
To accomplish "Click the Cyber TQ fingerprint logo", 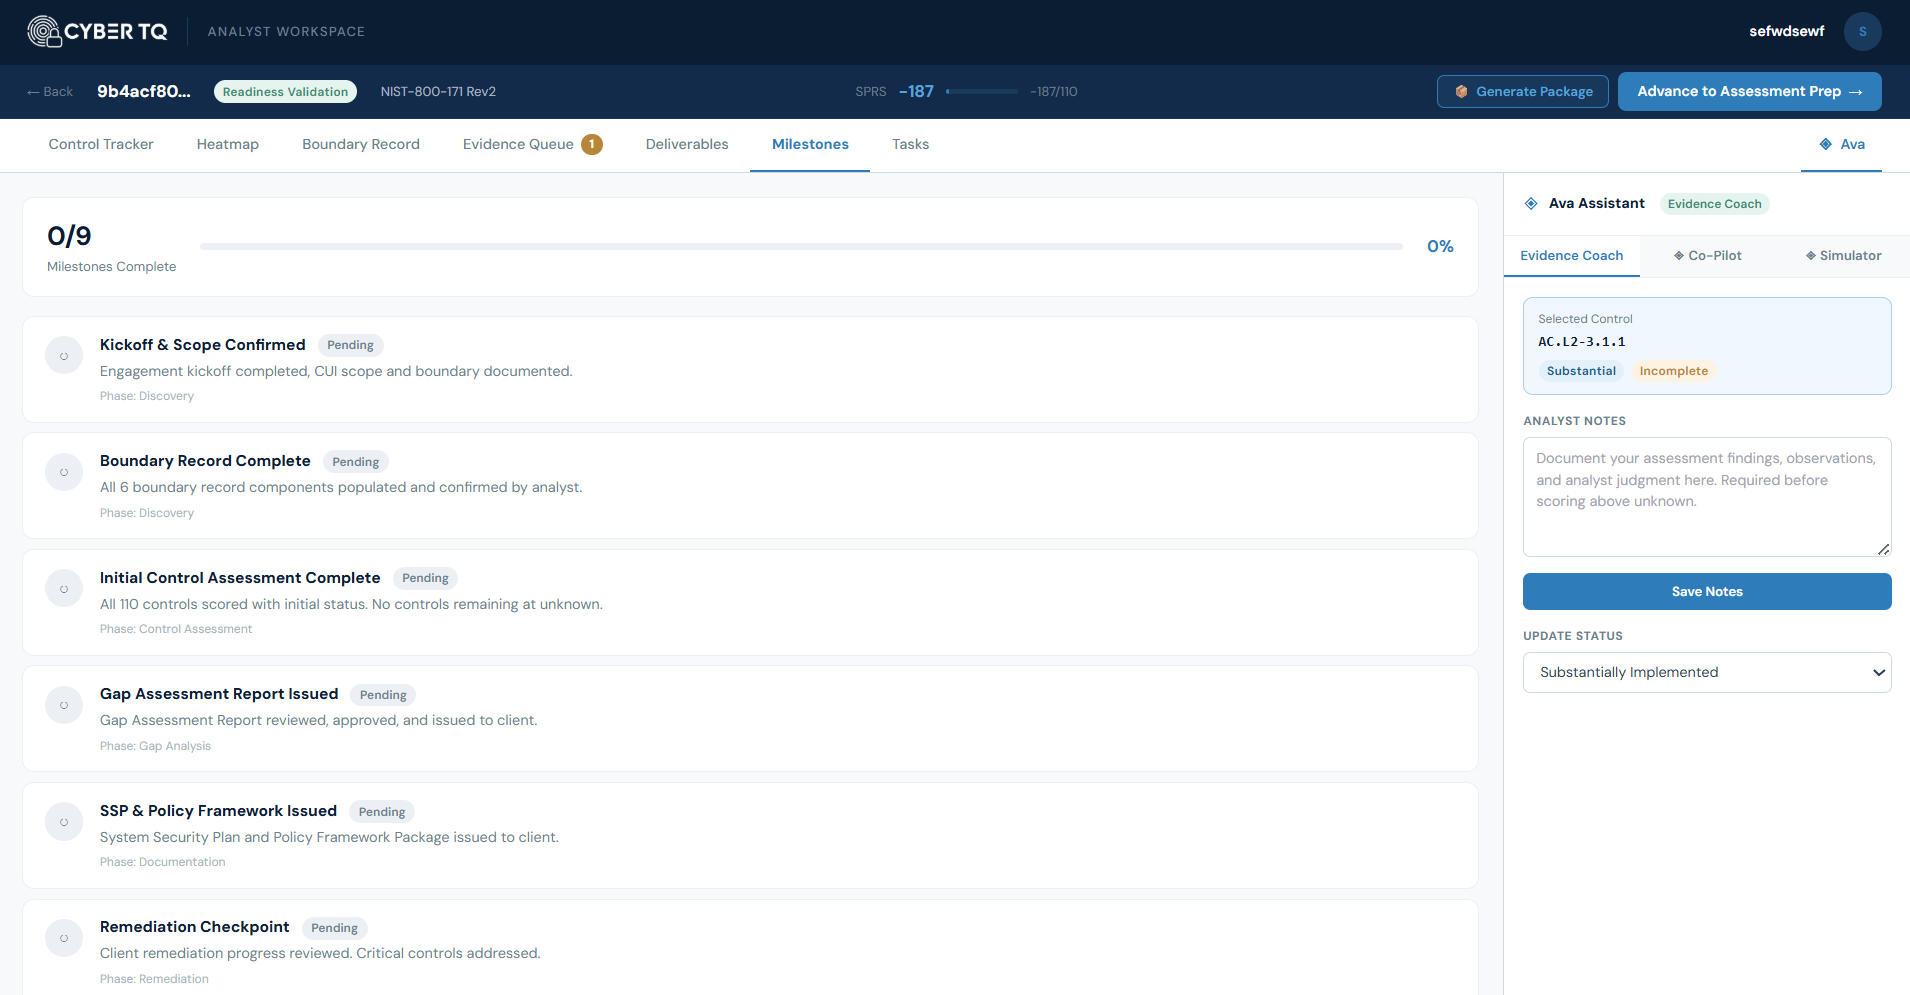I will tap(44, 32).
